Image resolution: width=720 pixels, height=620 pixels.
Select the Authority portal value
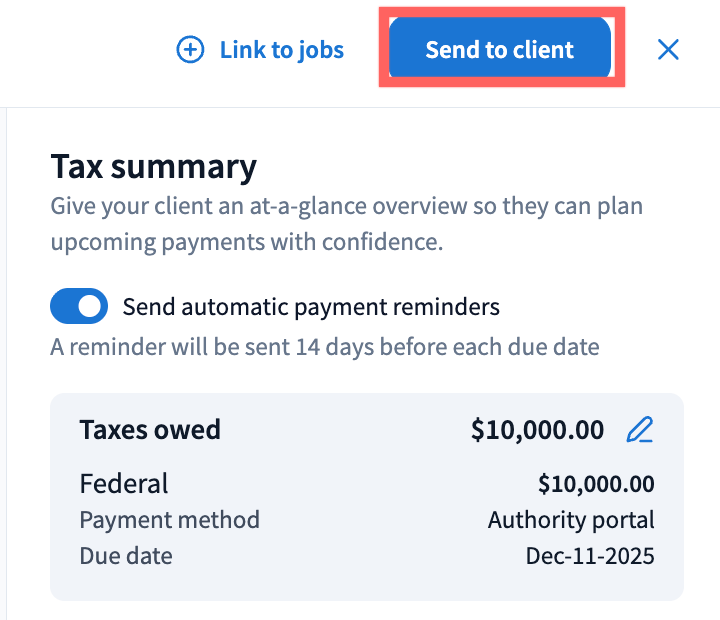(571, 520)
